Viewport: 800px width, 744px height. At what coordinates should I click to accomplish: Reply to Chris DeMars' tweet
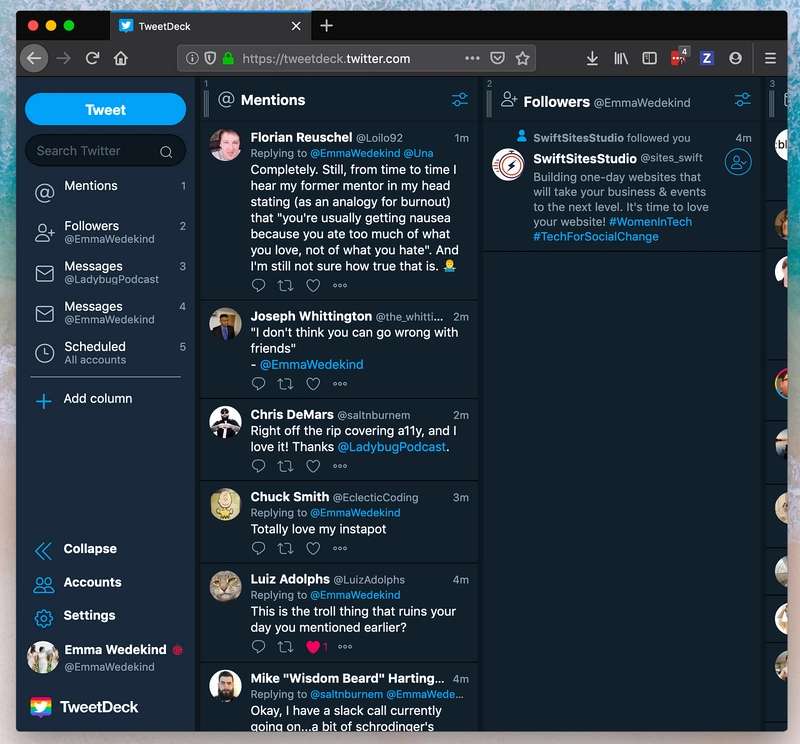pyautogui.click(x=259, y=466)
